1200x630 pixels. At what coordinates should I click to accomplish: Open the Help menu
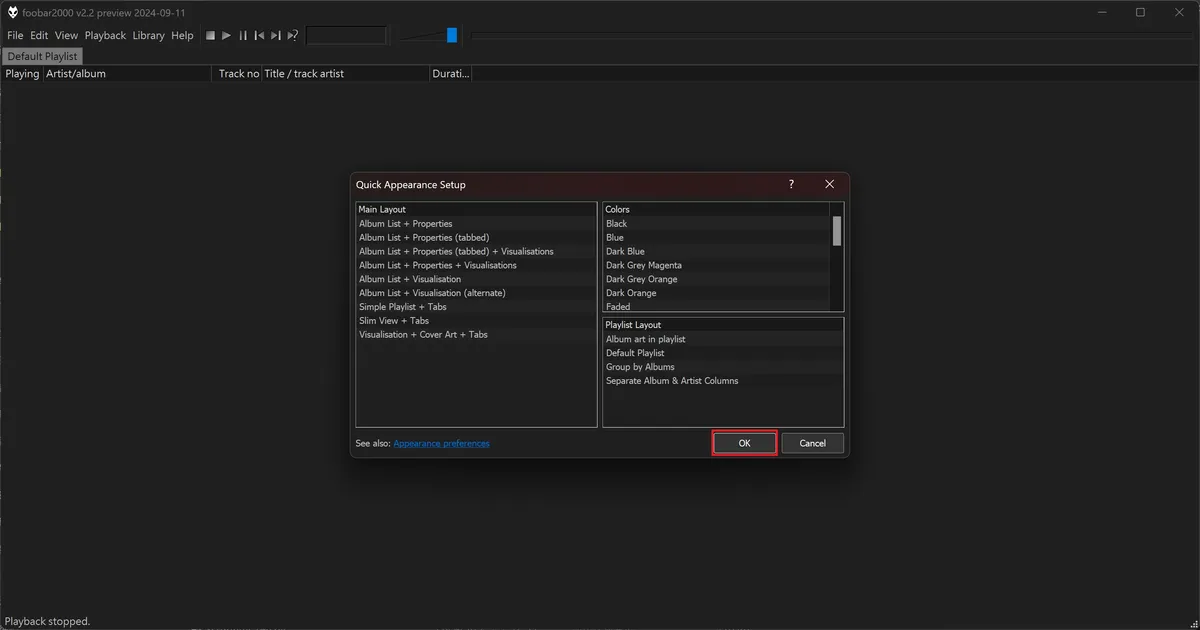(x=182, y=35)
